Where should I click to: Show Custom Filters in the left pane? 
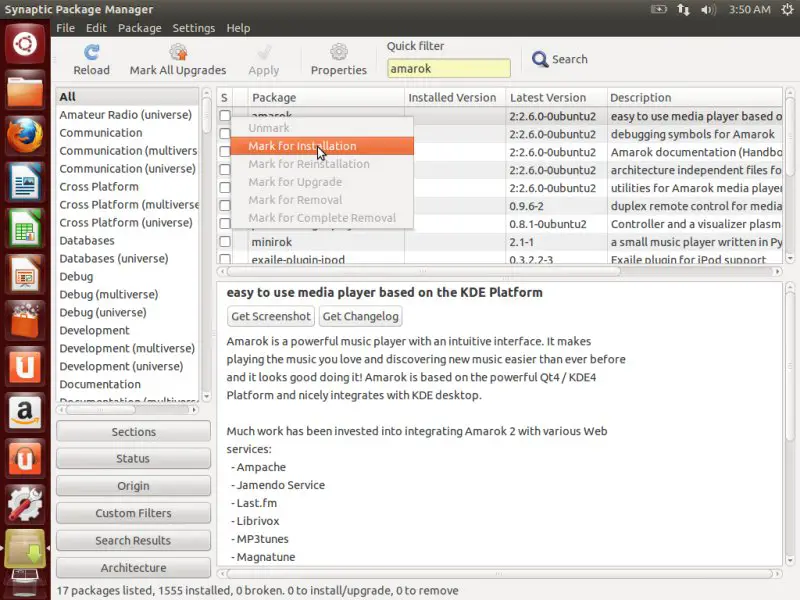[133, 513]
